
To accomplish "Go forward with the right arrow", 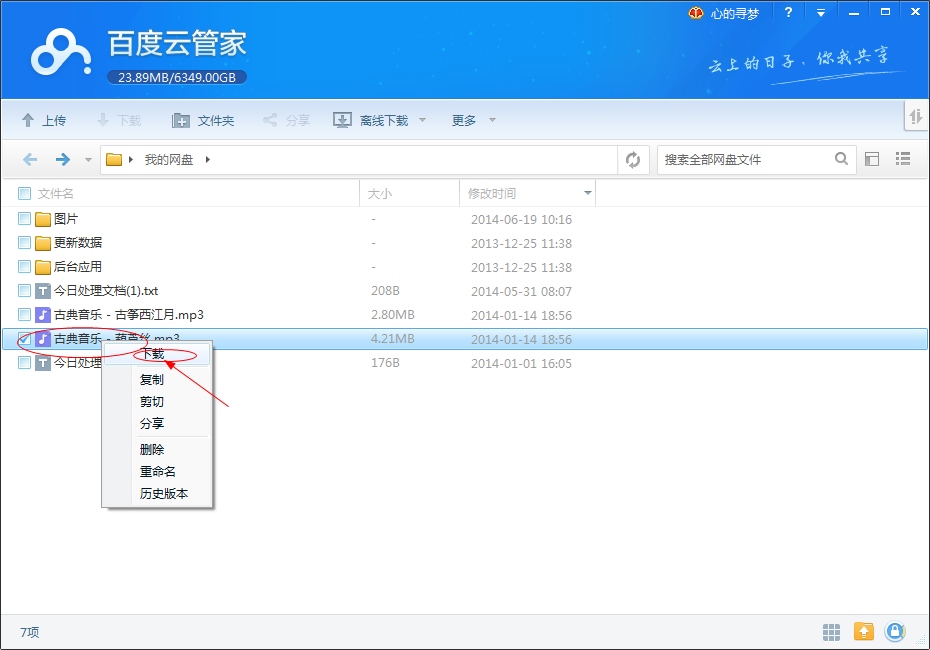I will click(x=63, y=160).
